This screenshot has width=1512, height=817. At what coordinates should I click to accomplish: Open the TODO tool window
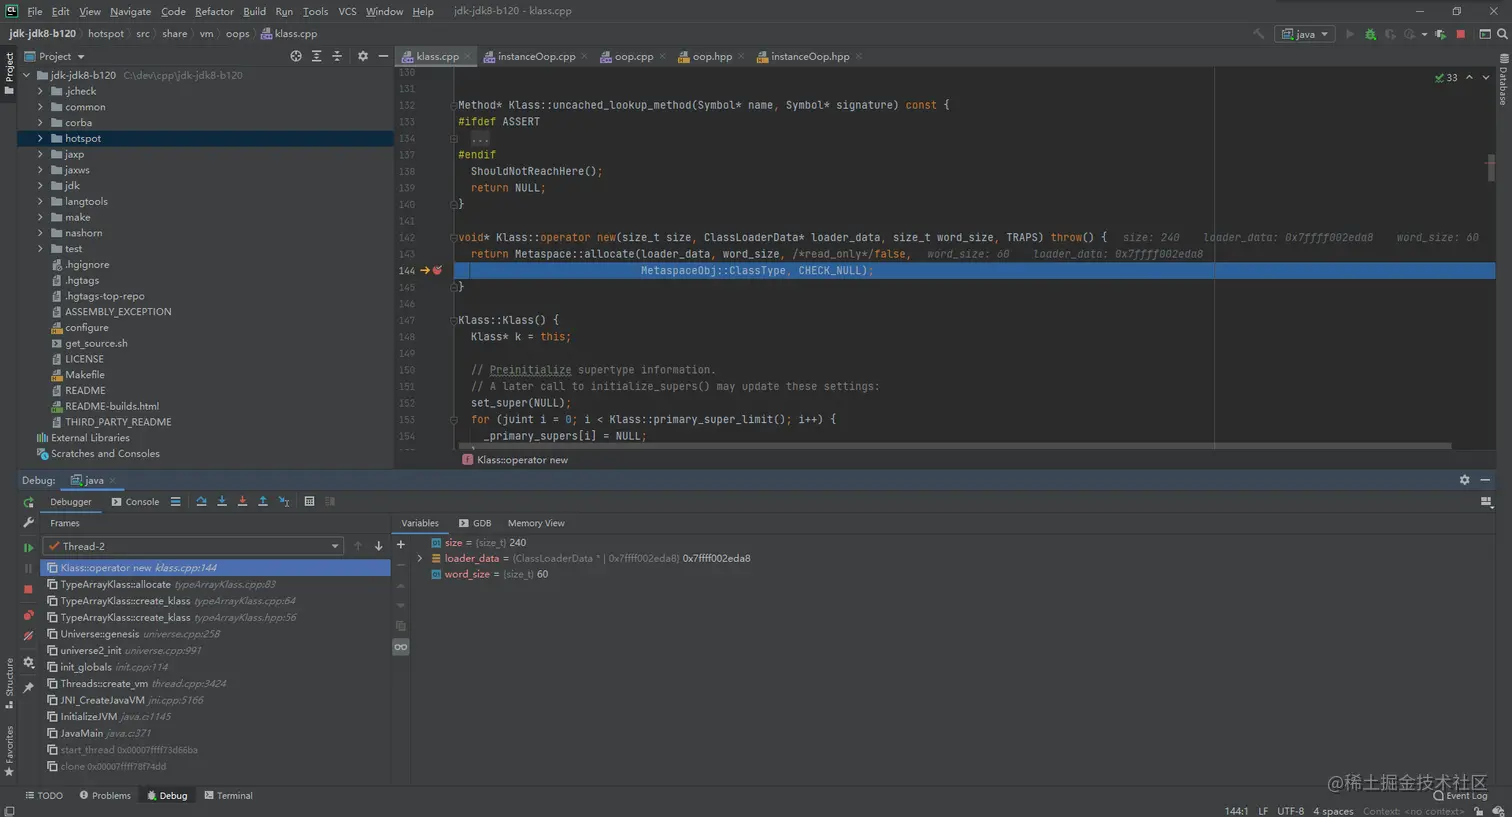point(43,796)
